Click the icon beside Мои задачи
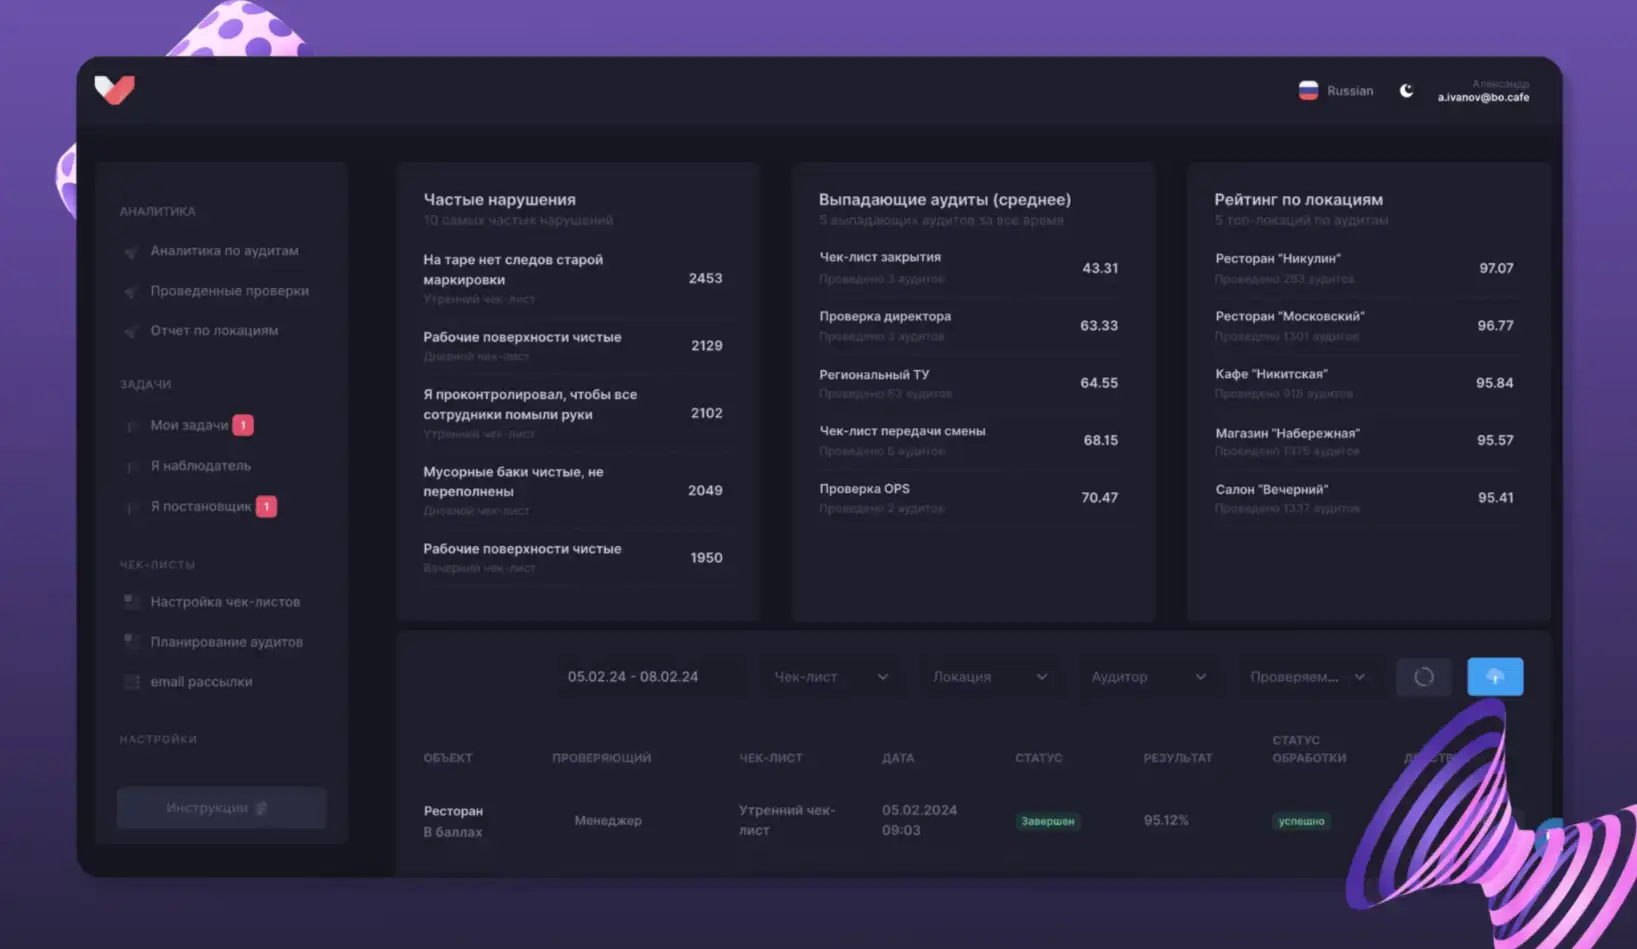This screenshot has width=1637, height=949. point(130,426)
